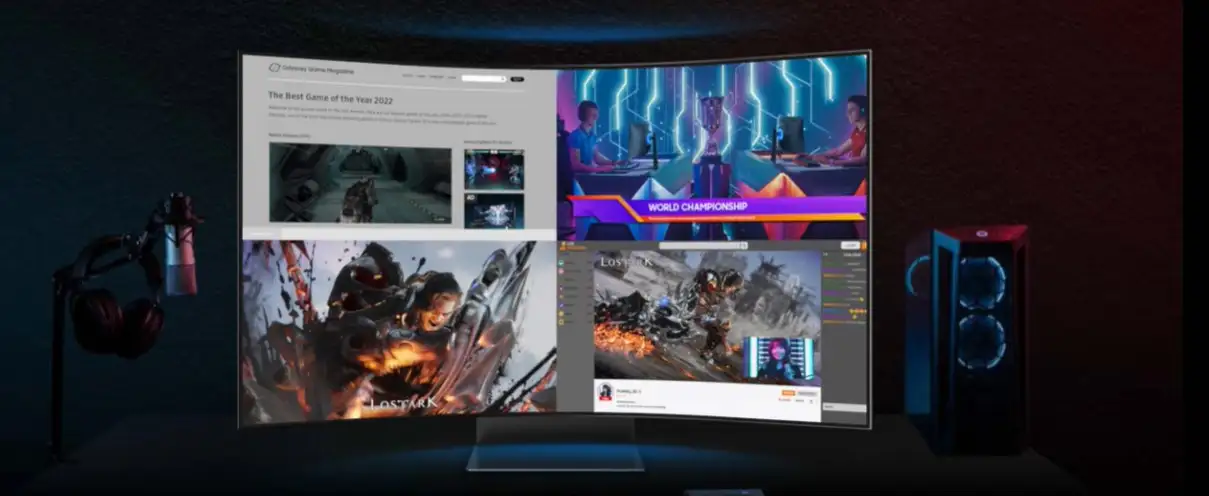This screenshot has height=496, width=1209.
Task: Click the white login button in streaming window
Action: (x=850, y=245)
